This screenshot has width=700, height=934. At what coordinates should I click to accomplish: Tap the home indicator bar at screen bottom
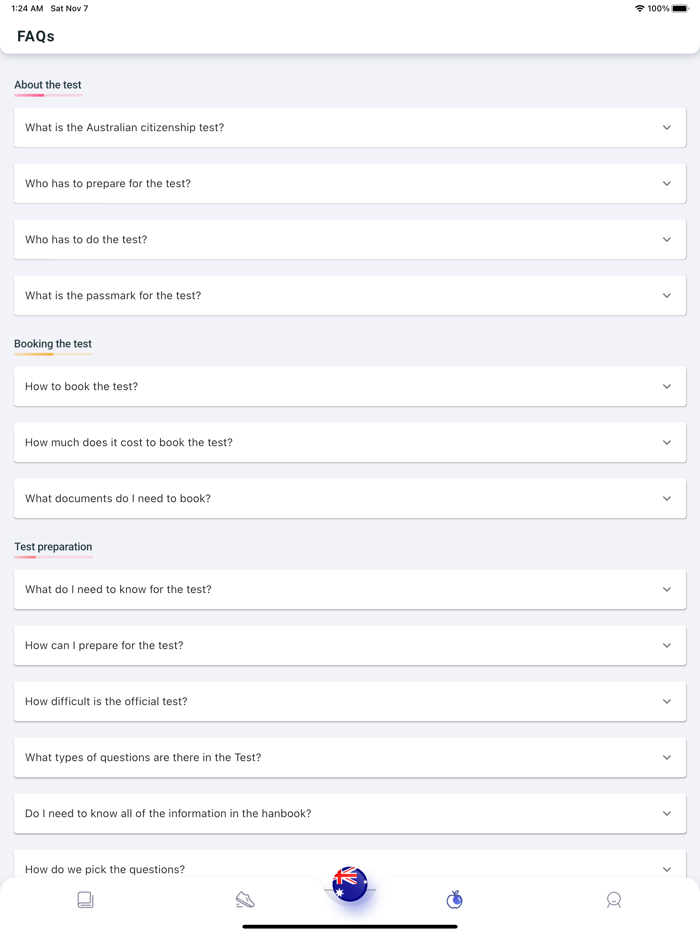[x=349, y=926]
